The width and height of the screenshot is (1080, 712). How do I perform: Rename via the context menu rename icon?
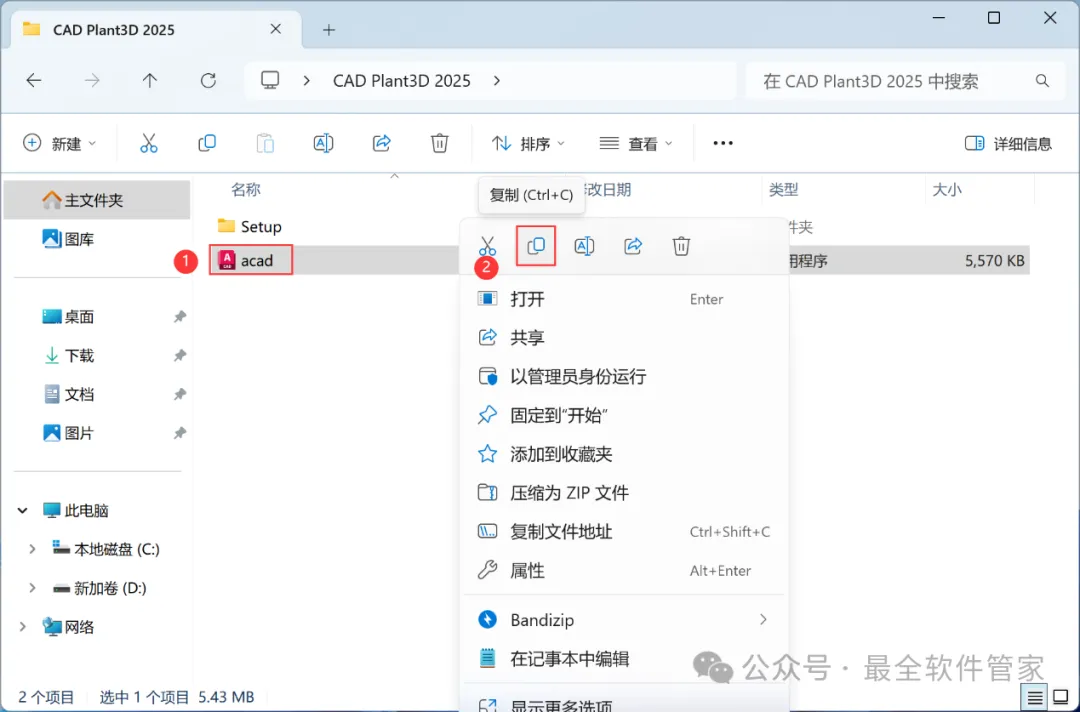coord(584,246)
